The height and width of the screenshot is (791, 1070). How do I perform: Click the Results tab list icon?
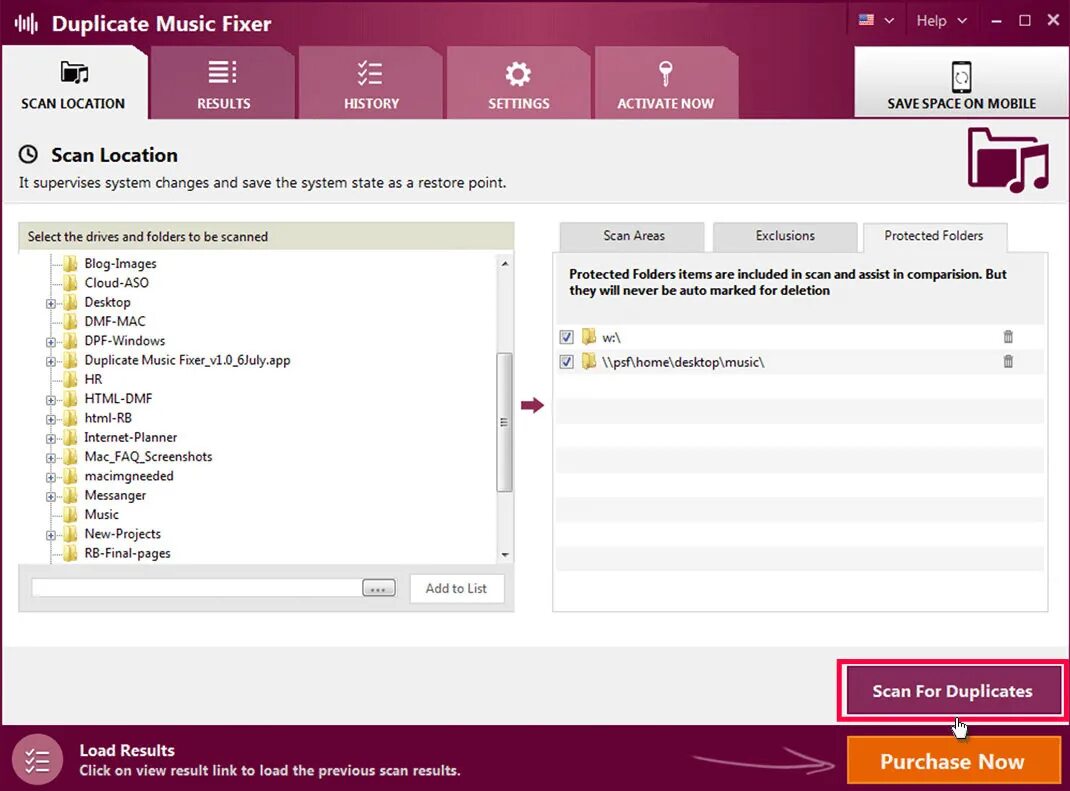(x=222, y=72)
